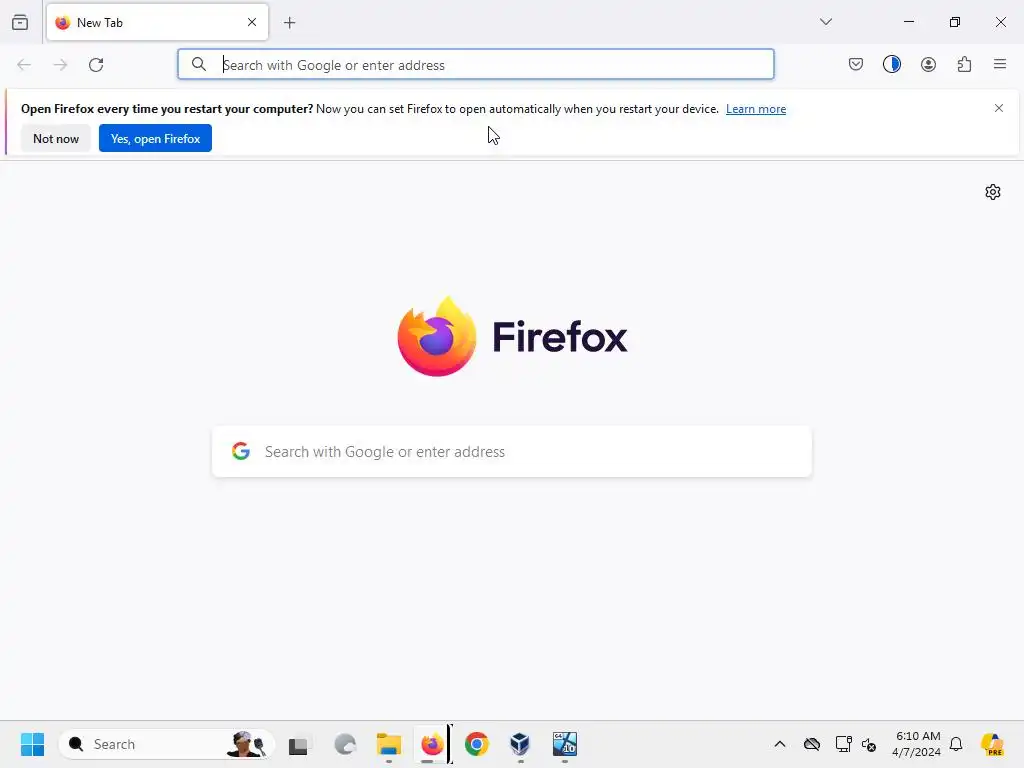Open the hamburger application menu
This screenshot has width=1024, height=768.
click(1000, 64)
